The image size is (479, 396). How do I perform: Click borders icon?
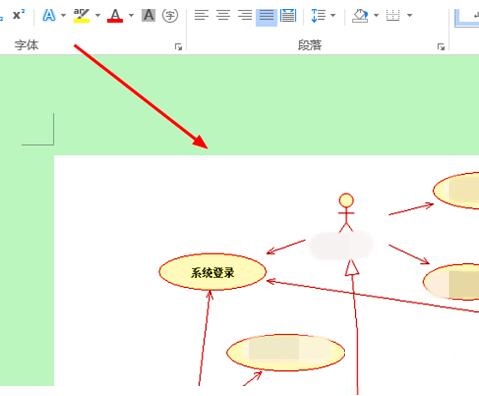(x=393, y=15)
